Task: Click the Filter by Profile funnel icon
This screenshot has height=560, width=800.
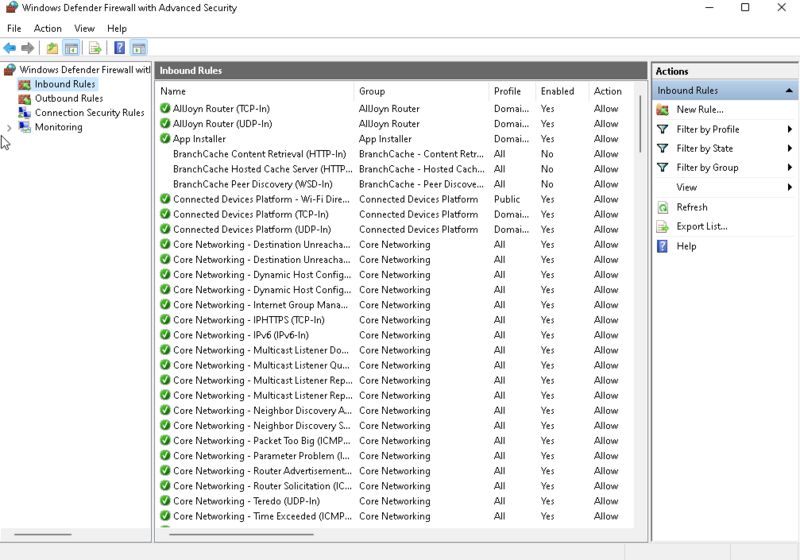Action: tap(663, 129)
